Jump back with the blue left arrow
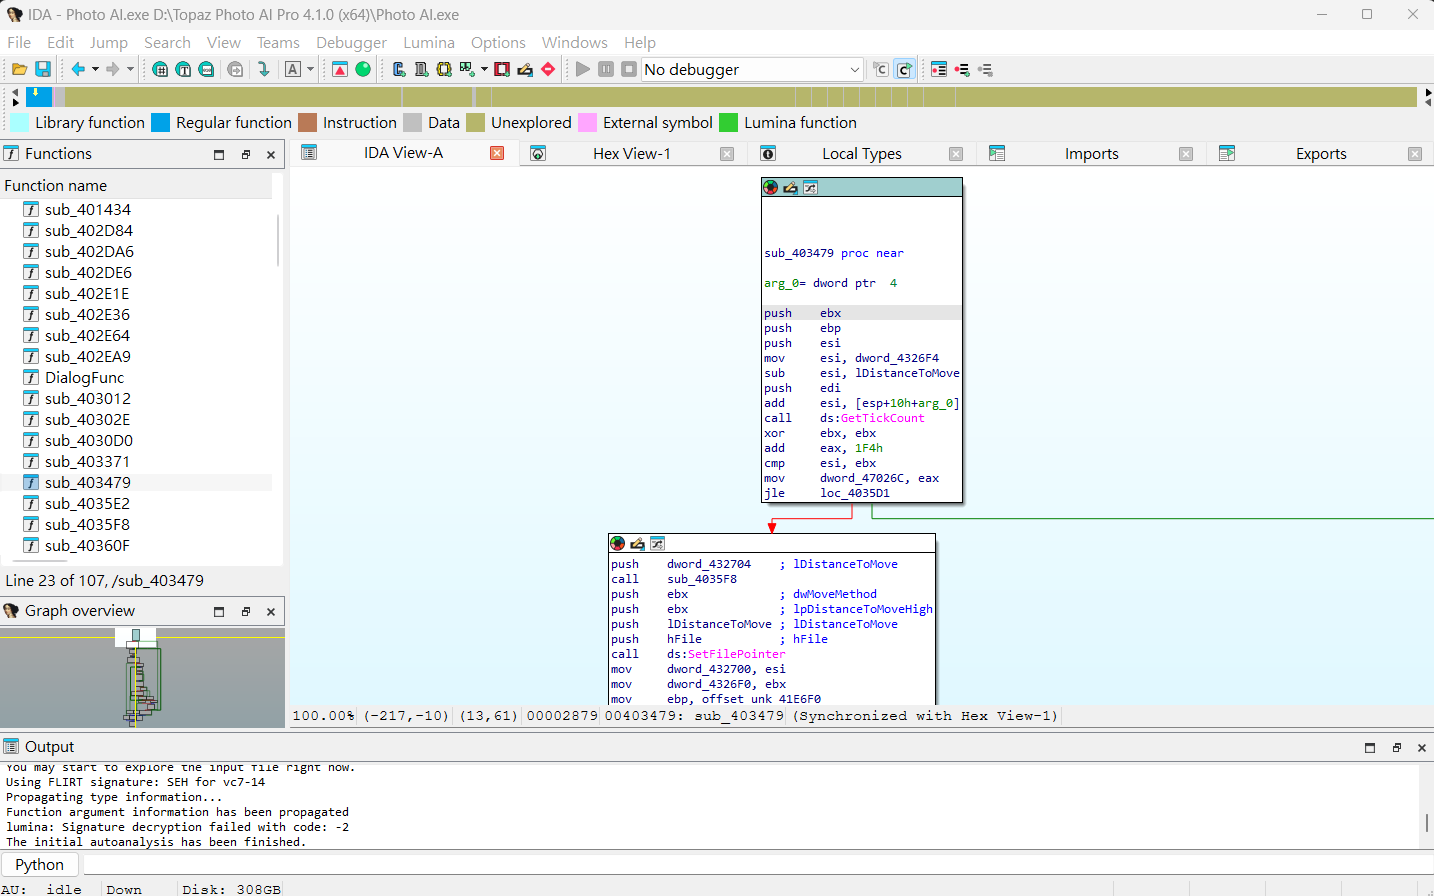 78,69
